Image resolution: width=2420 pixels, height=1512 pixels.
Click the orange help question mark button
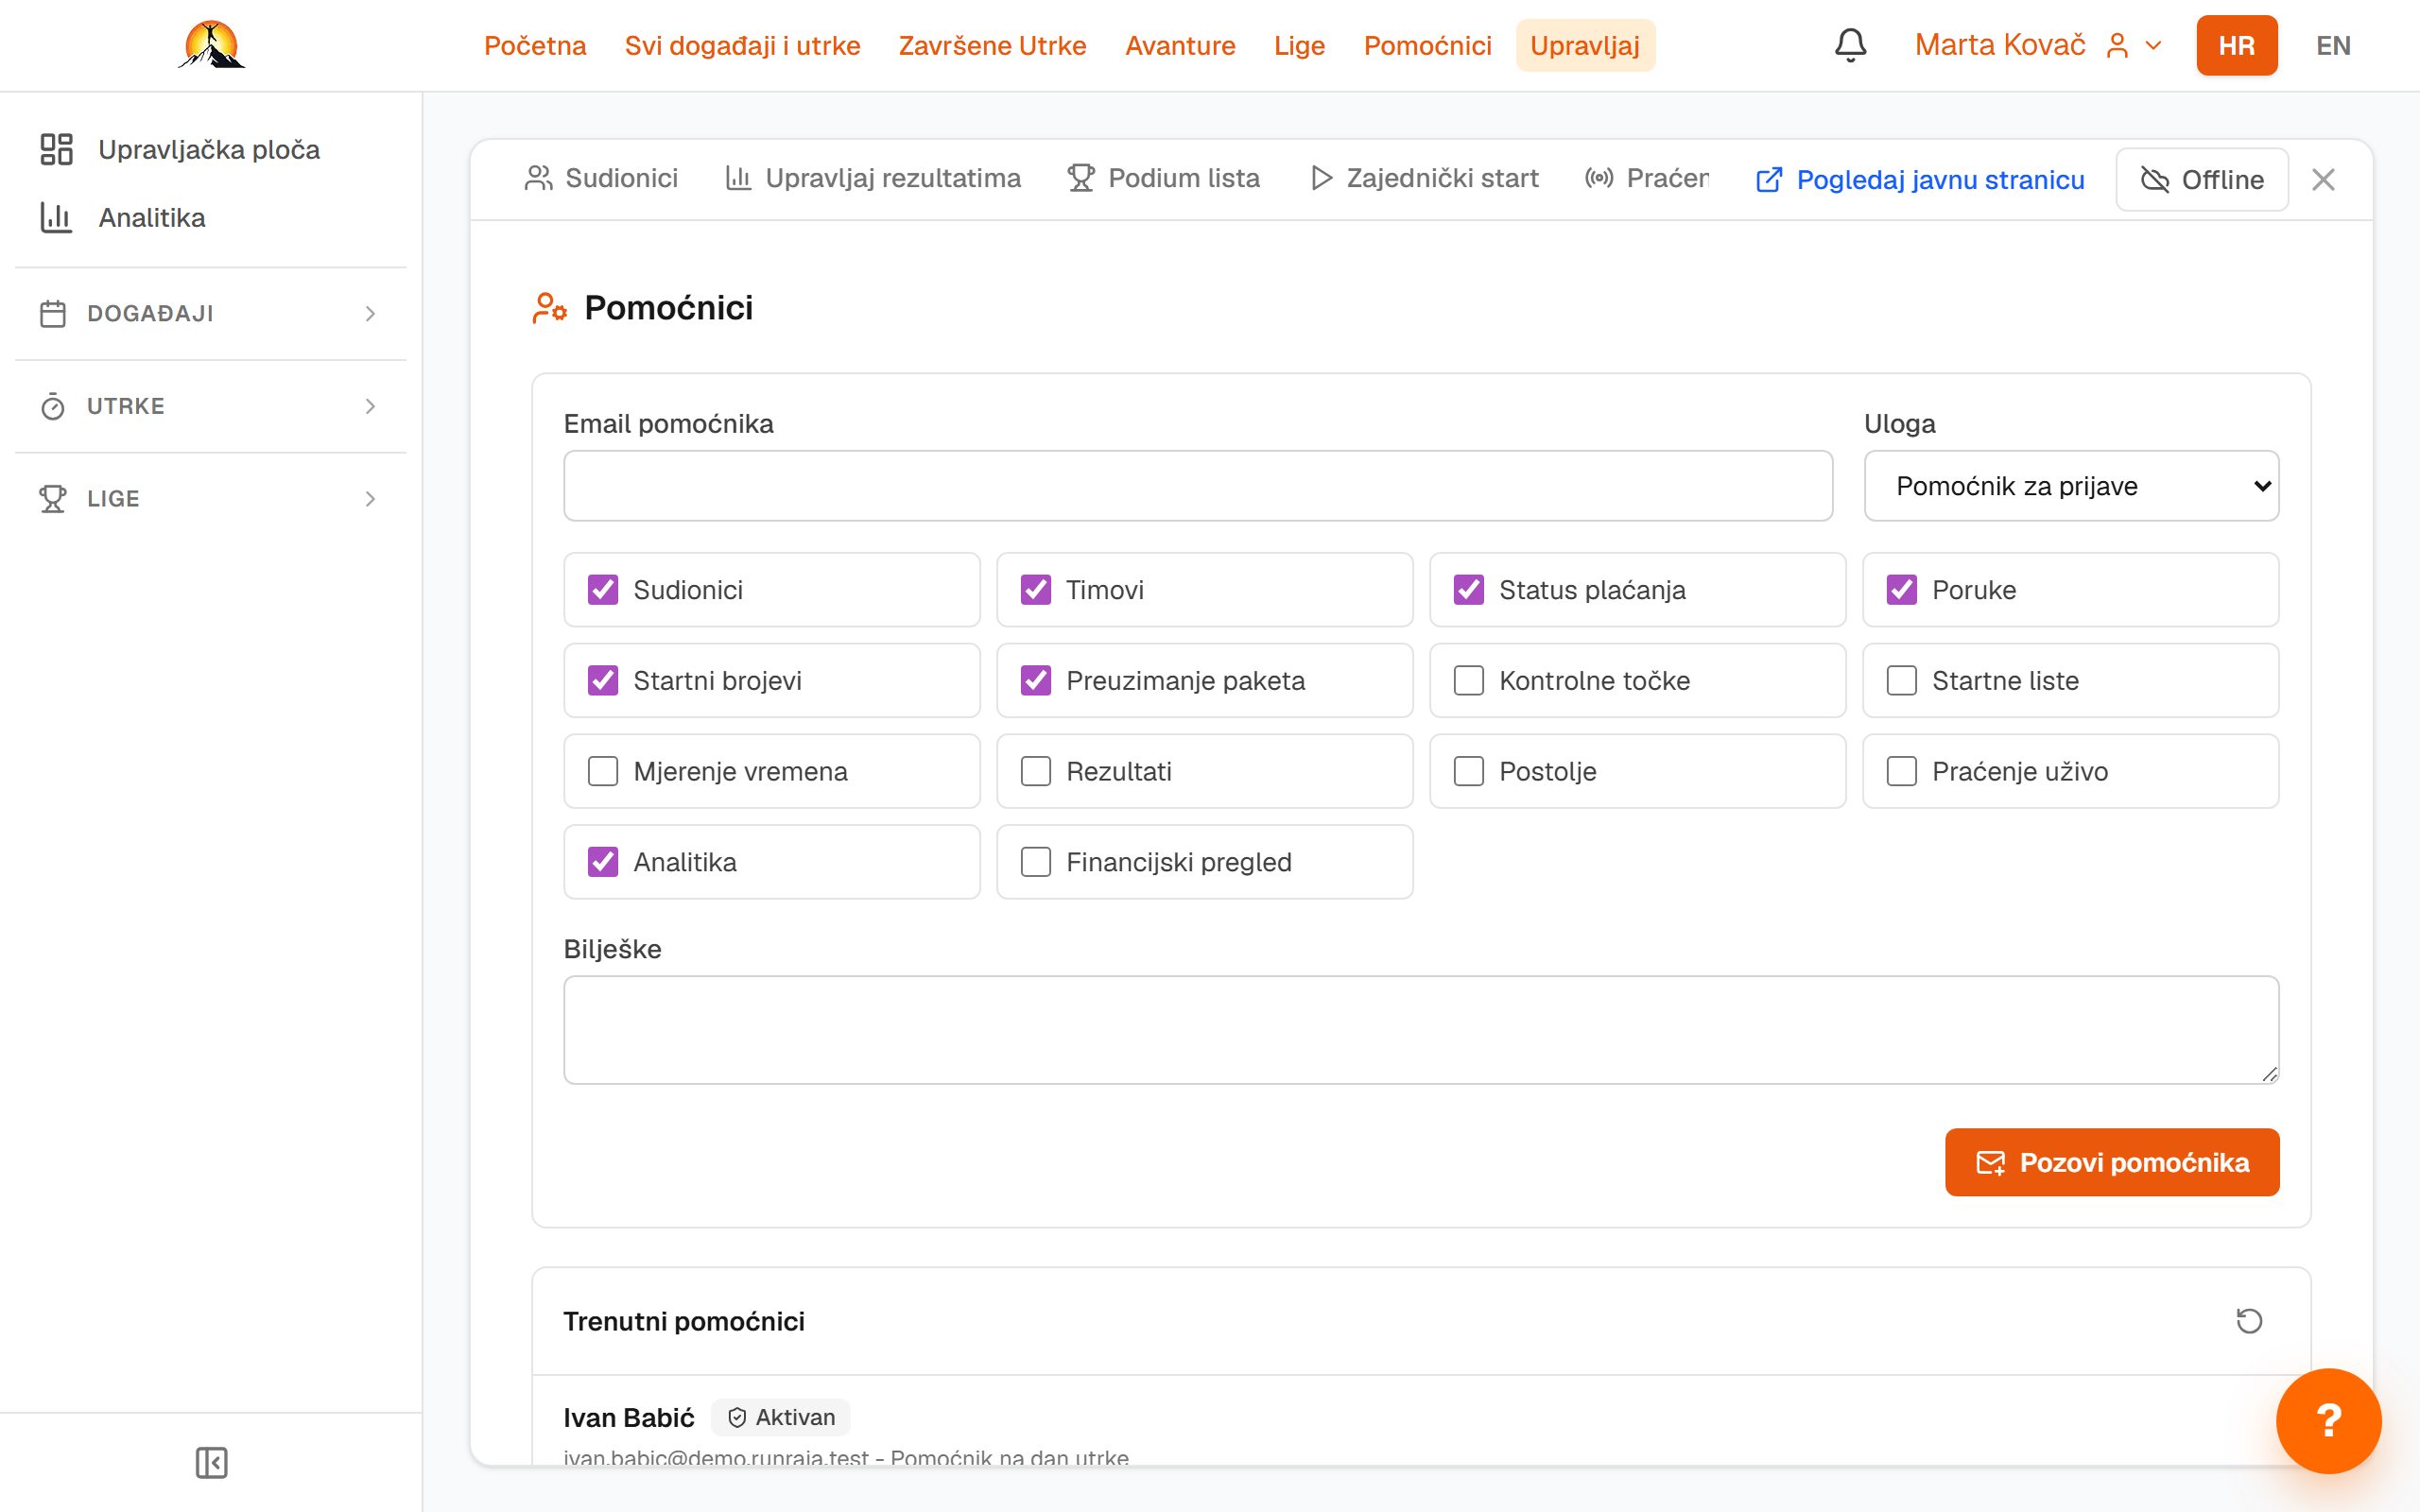pos(2328,1420)
